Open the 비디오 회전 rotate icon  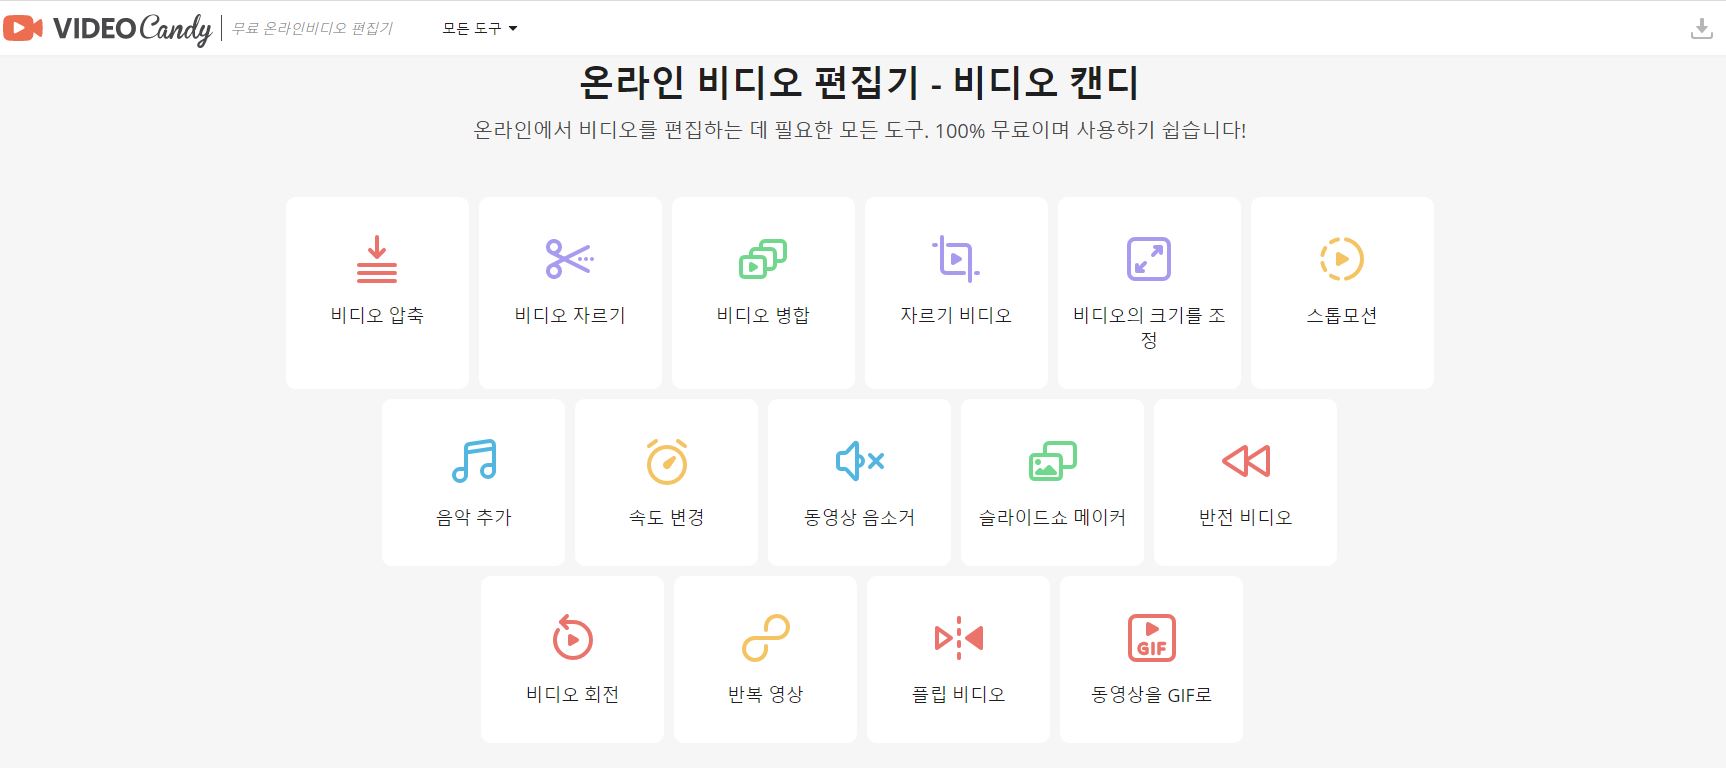click(x=573, y=637)
